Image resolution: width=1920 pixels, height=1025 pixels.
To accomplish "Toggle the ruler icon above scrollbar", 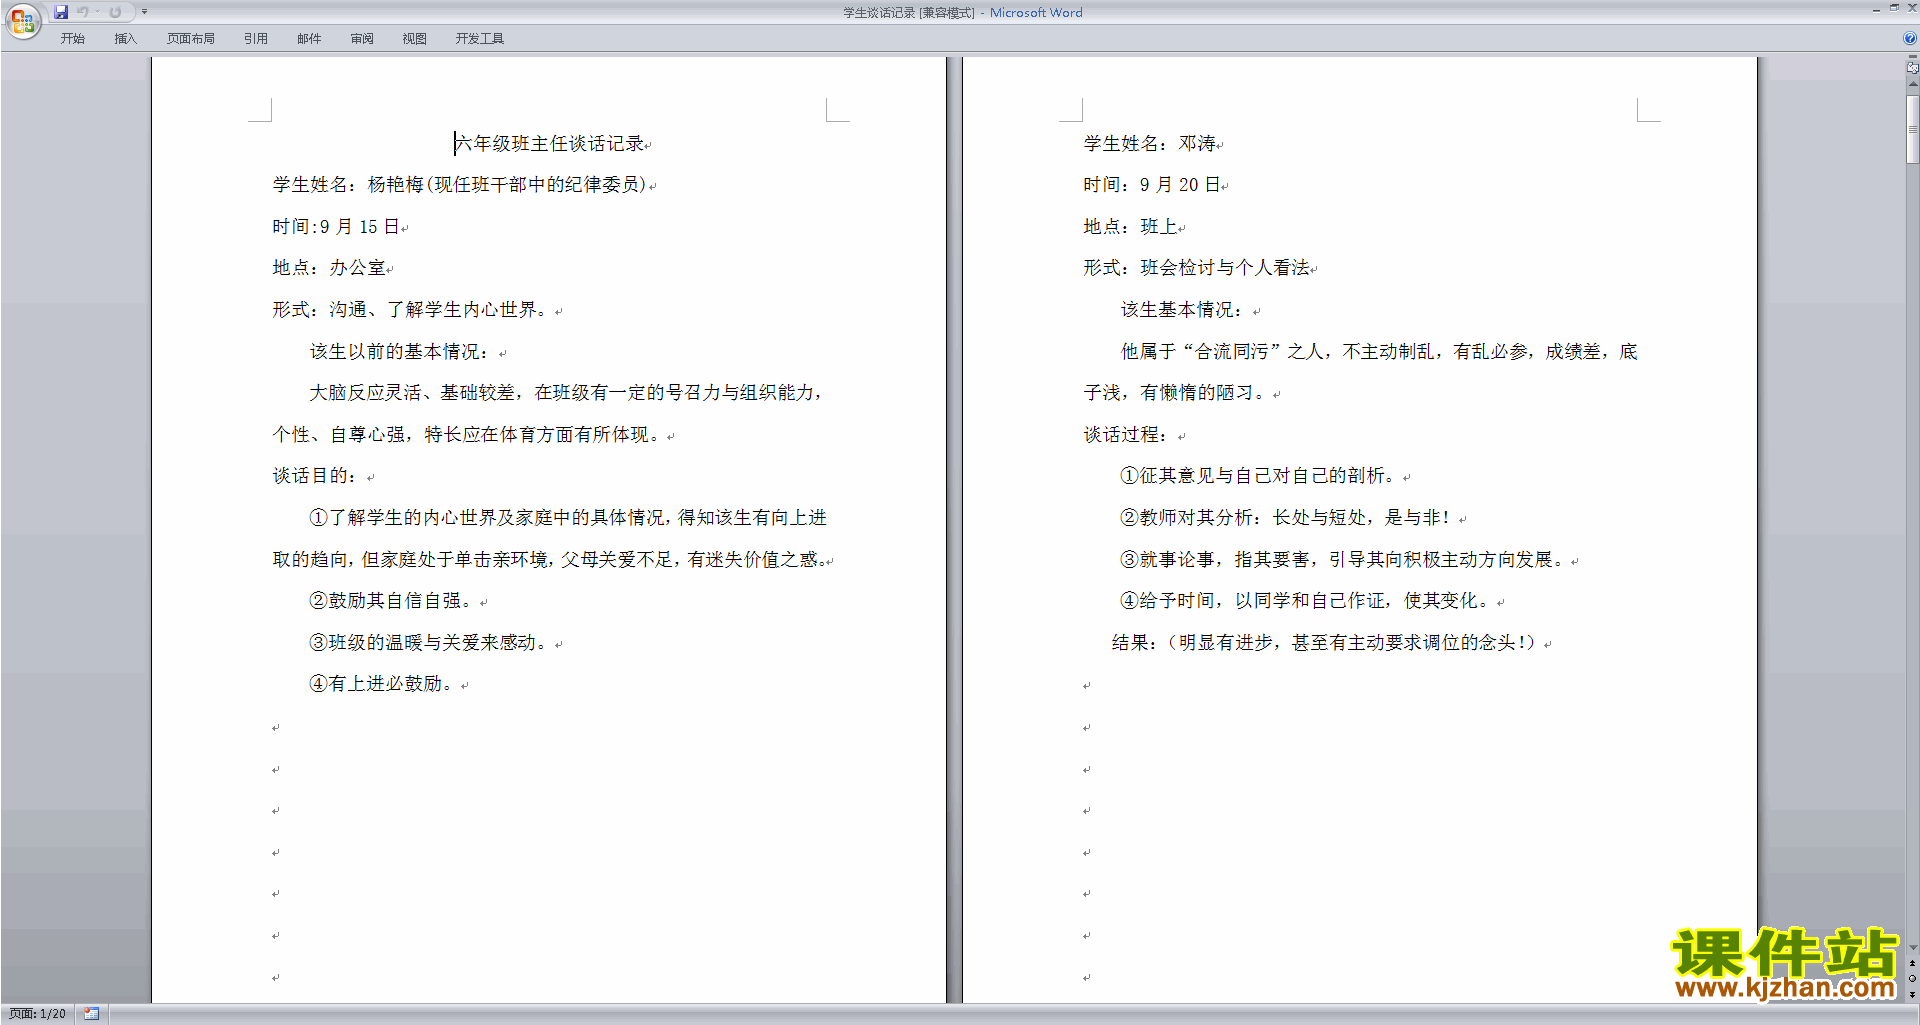I will pyautogui.click(x=1912, y=68).
